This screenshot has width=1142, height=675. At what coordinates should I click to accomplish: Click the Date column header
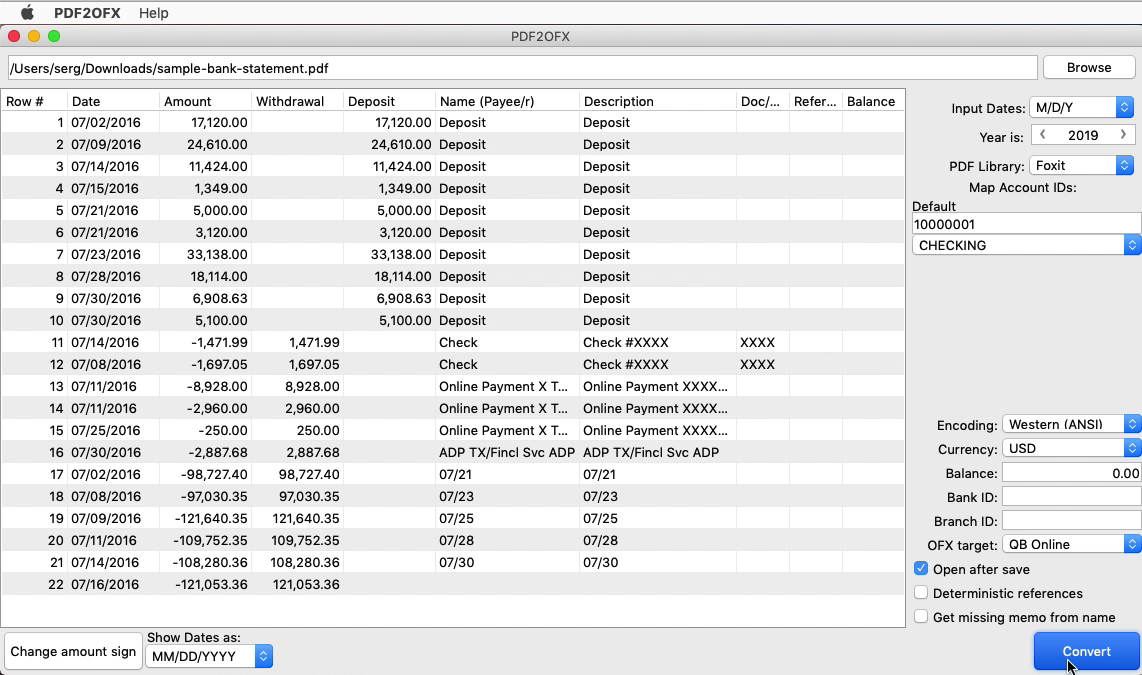112,101
